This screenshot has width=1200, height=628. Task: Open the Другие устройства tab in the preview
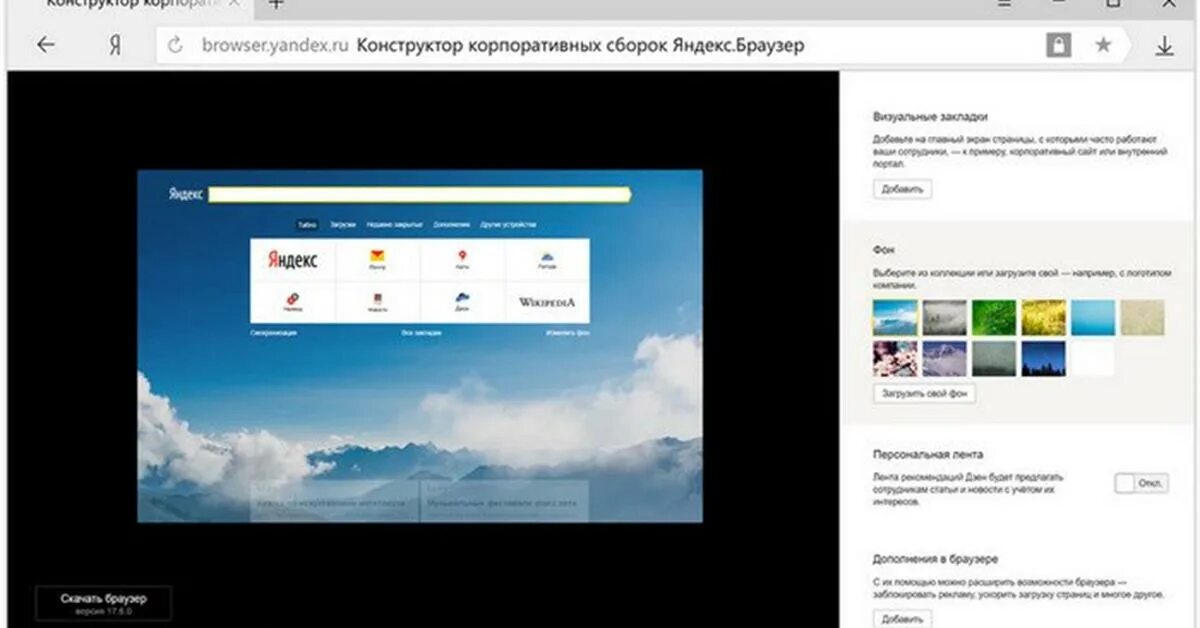pos(508,225)
